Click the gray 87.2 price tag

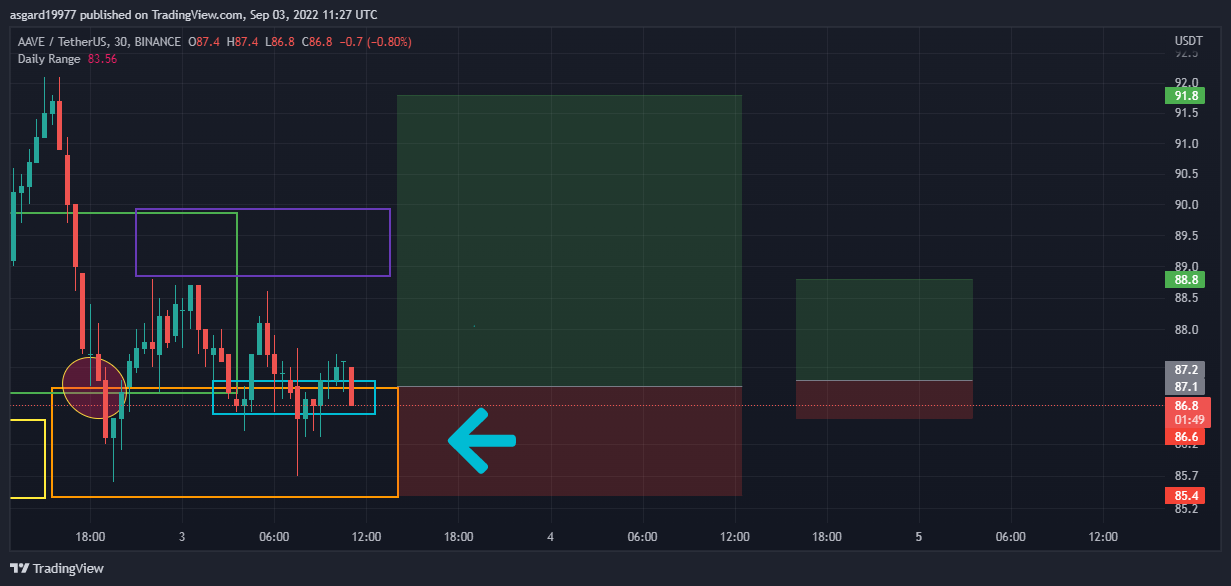pyautogui.click(x=1186, y=369)
